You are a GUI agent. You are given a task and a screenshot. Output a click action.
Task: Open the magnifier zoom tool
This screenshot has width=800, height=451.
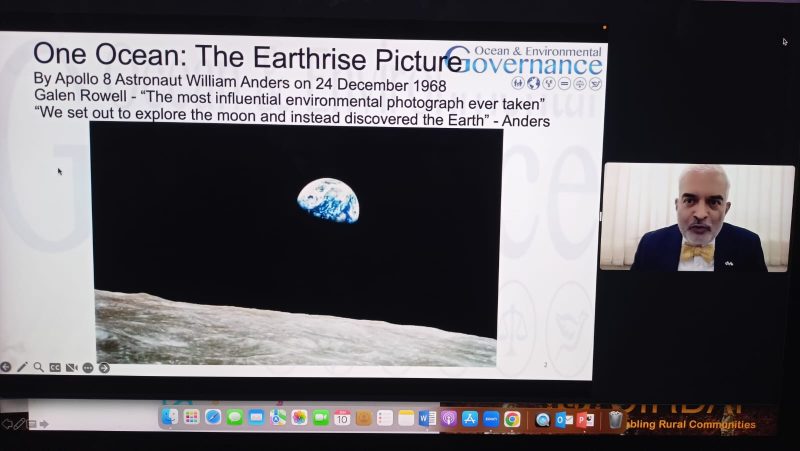point(38,367)
